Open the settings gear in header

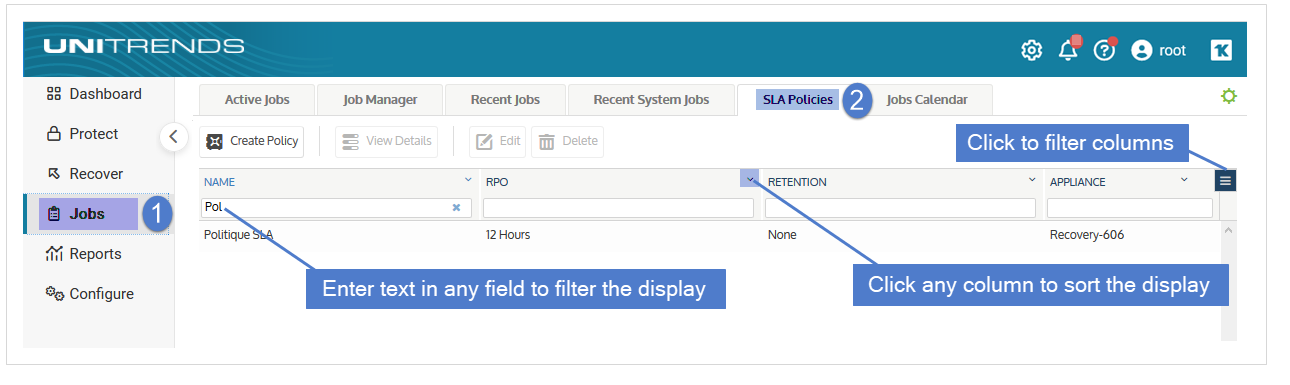(1031, 50)
